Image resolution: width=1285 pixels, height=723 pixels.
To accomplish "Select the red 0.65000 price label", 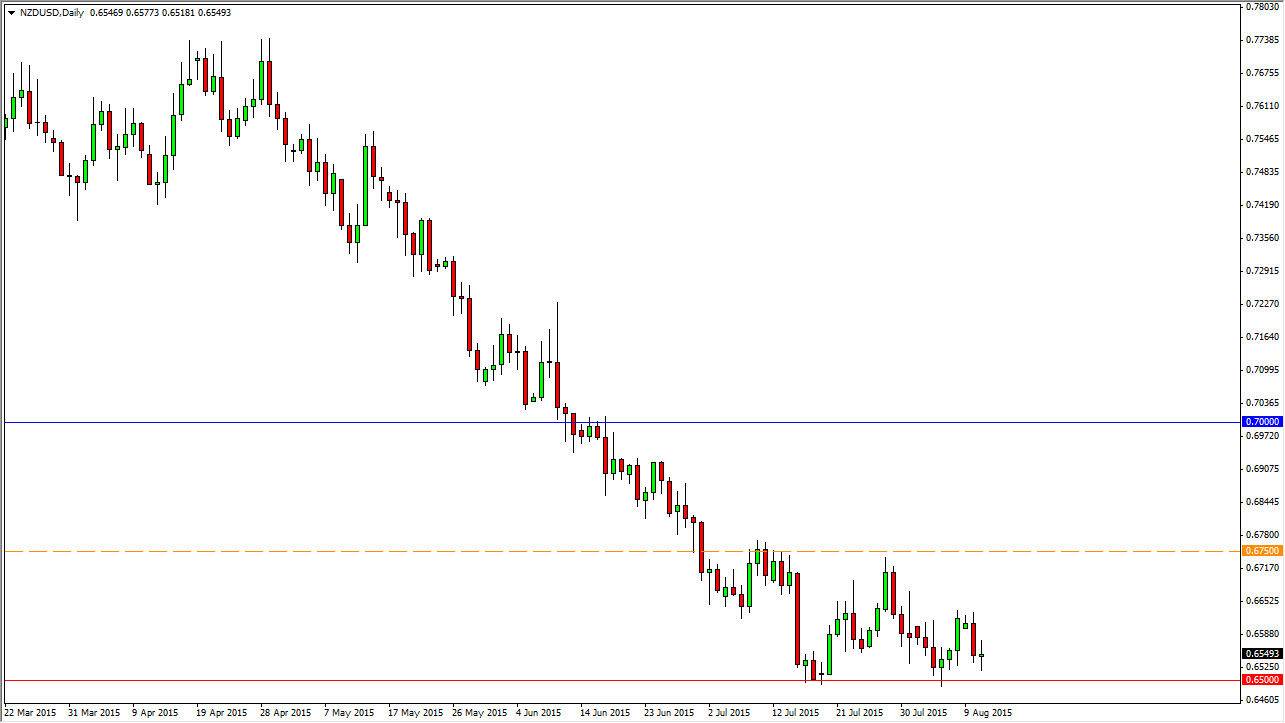I will (x=1261, y=680).
